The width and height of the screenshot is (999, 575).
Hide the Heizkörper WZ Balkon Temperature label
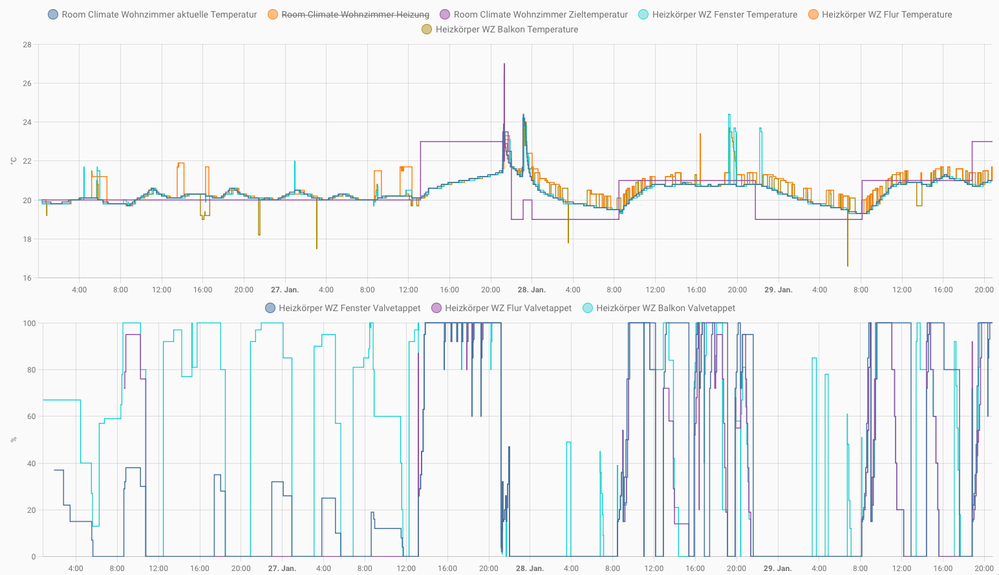click(507, 30)
